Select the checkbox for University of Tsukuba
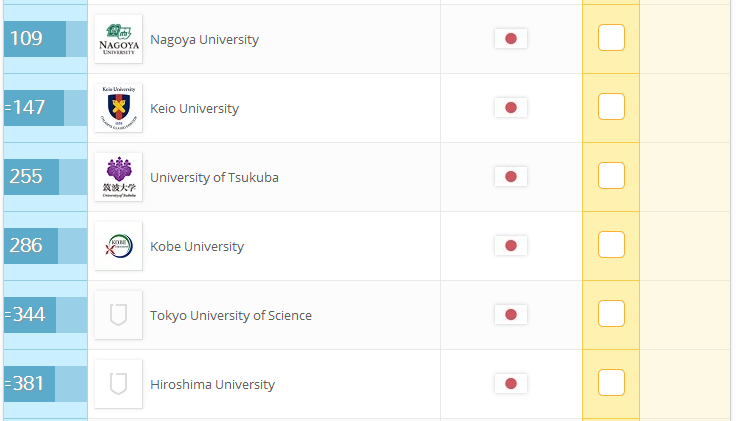This screenshot has height=421, width=736. click(x=611, y=176)
